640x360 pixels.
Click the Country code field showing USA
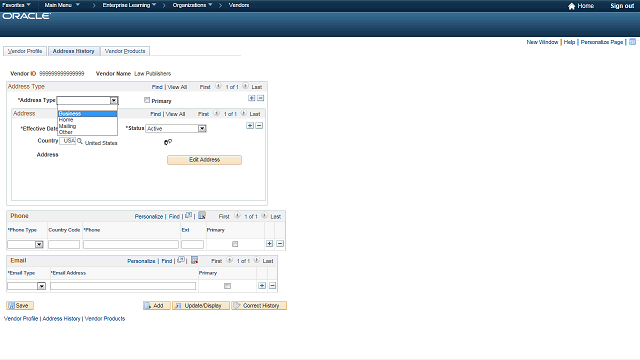(x=68, y=141)
